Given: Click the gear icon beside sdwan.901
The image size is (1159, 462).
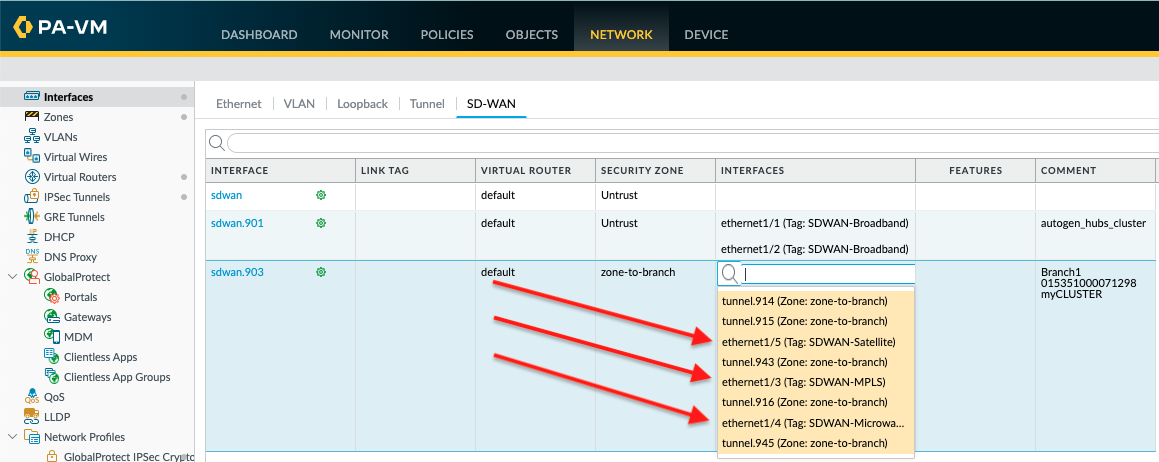Looking at the screenshot, I should [x=321, y=223].
